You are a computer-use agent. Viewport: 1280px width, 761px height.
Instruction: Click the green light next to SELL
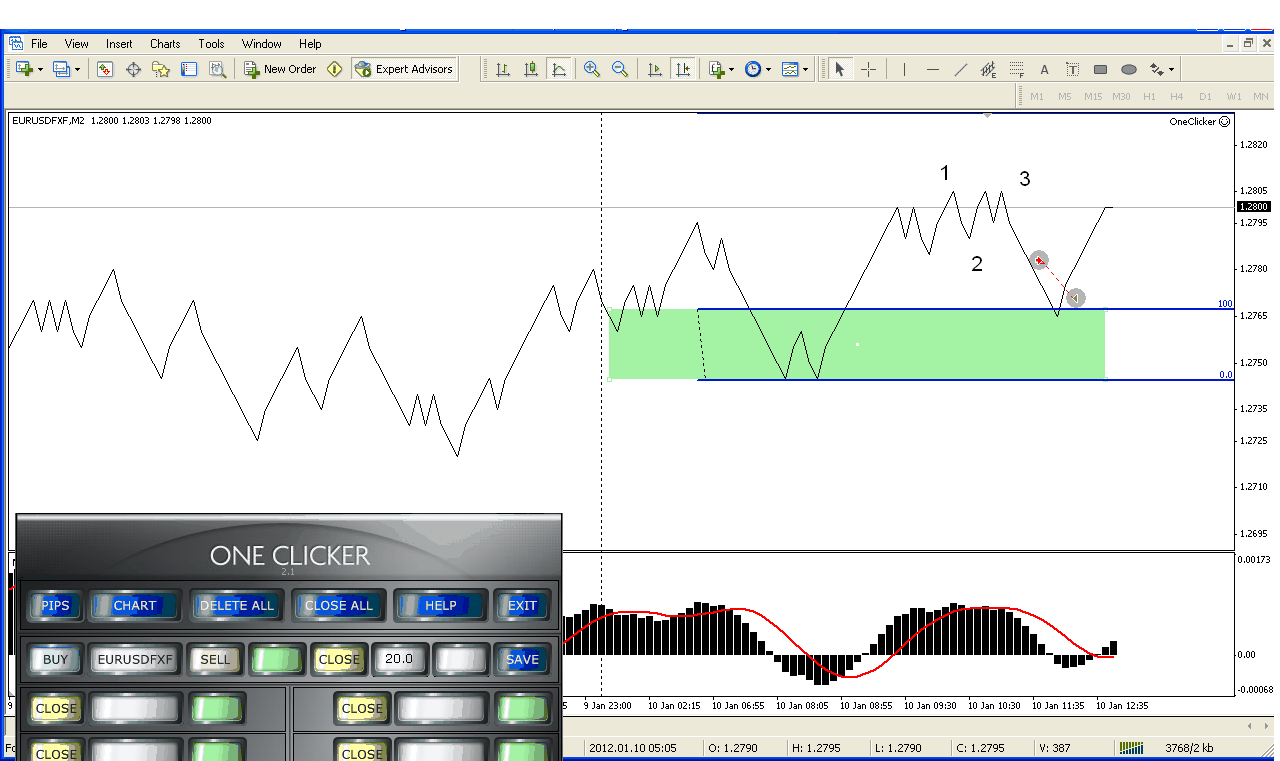coord(276,659)
